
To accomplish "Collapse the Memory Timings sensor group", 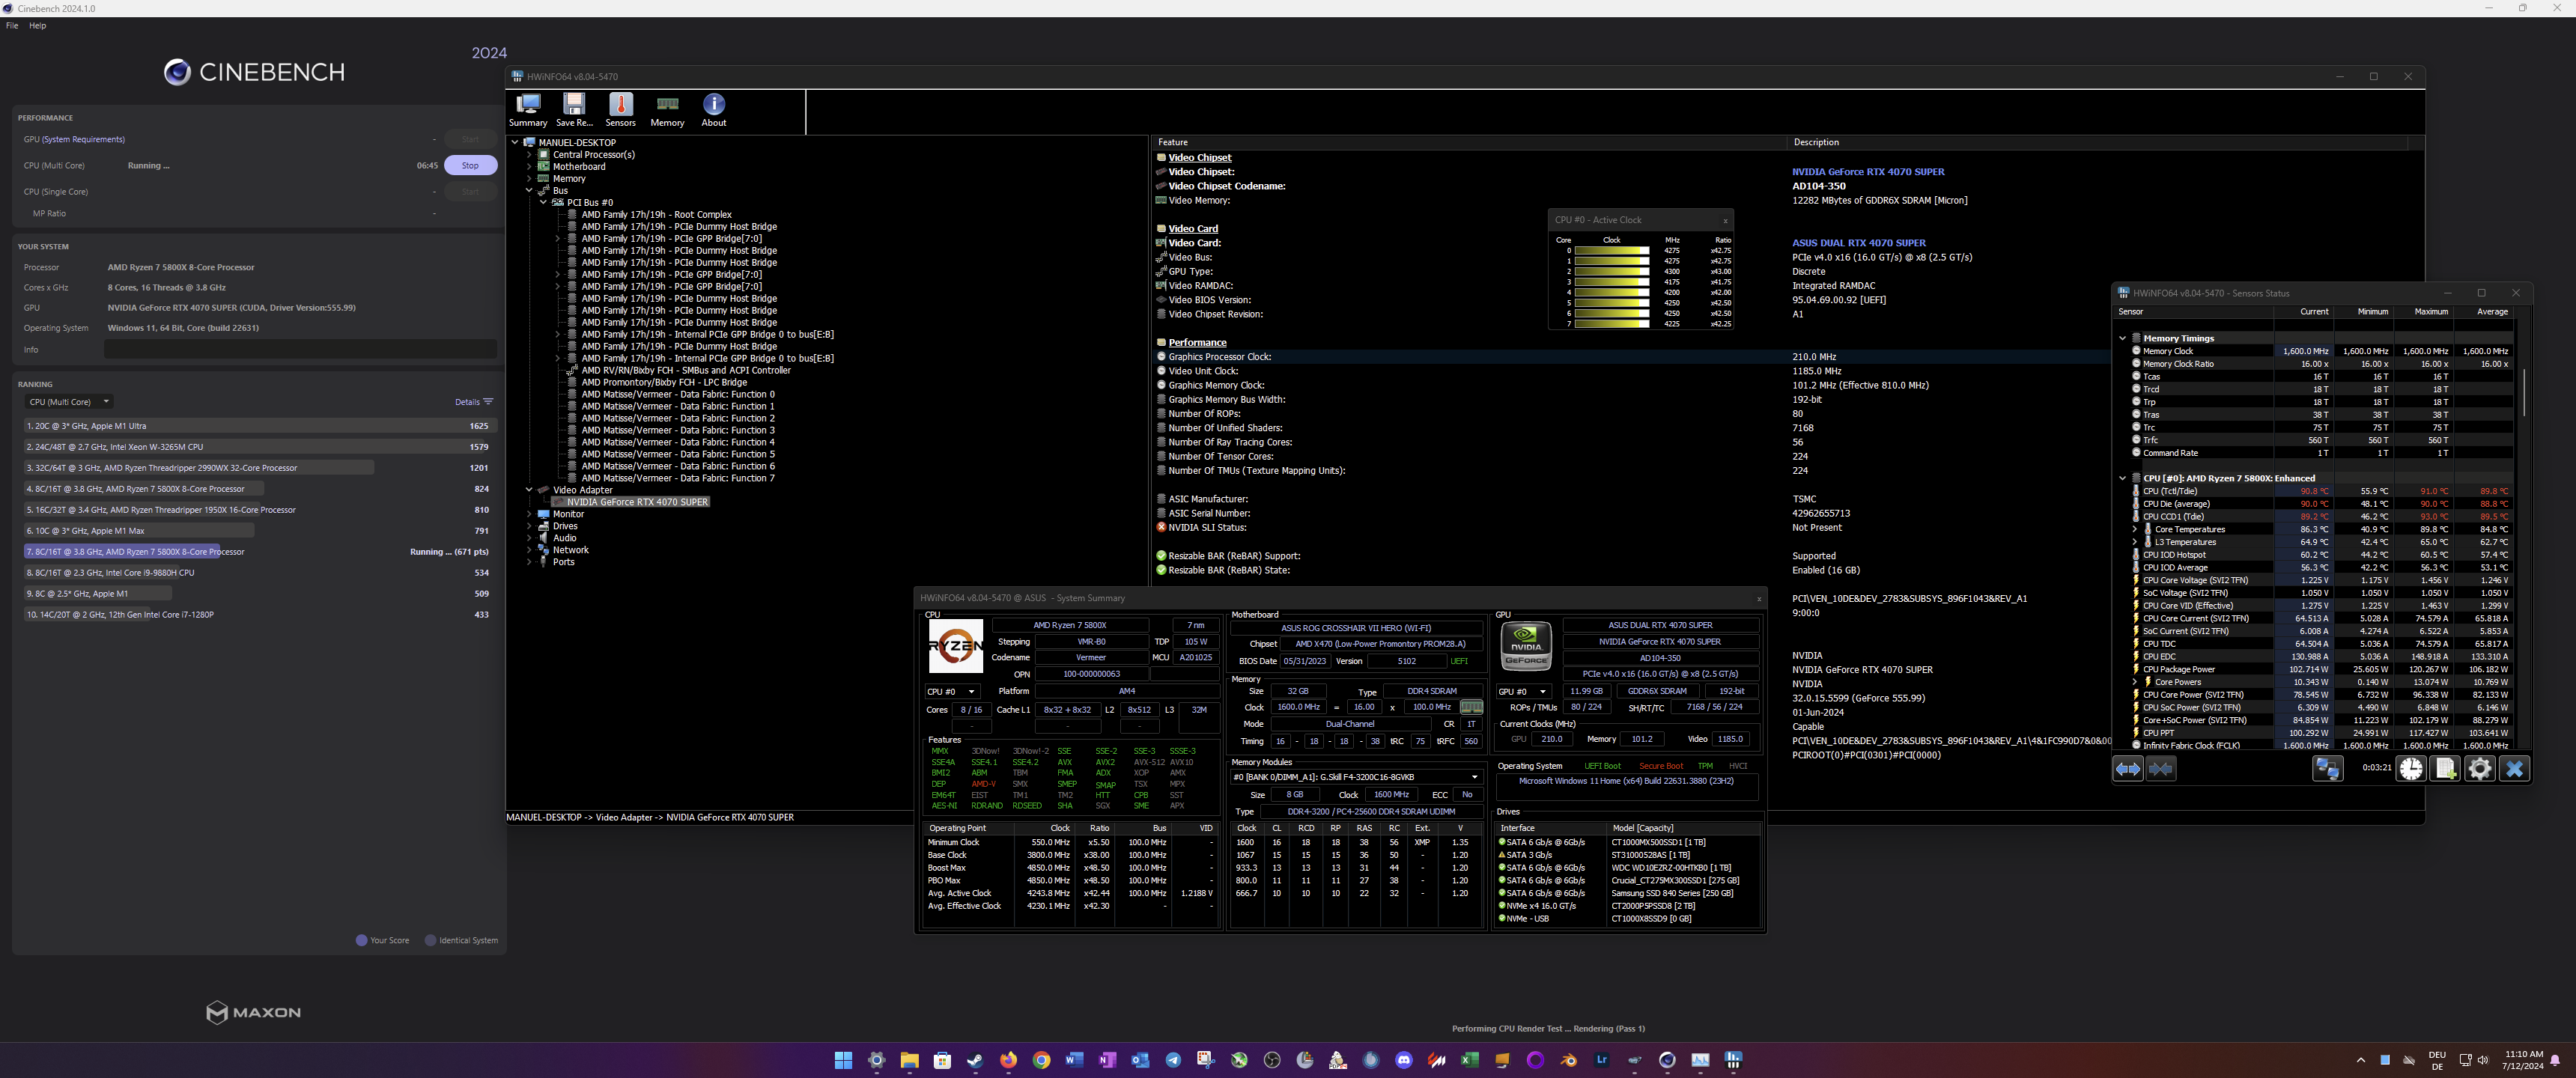I will tap(2122, 338).
